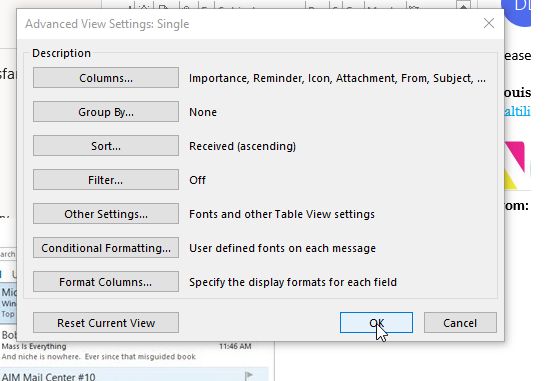
Task: Open the blue hyperlink in the reading pane
Action: tap(517, 111)
